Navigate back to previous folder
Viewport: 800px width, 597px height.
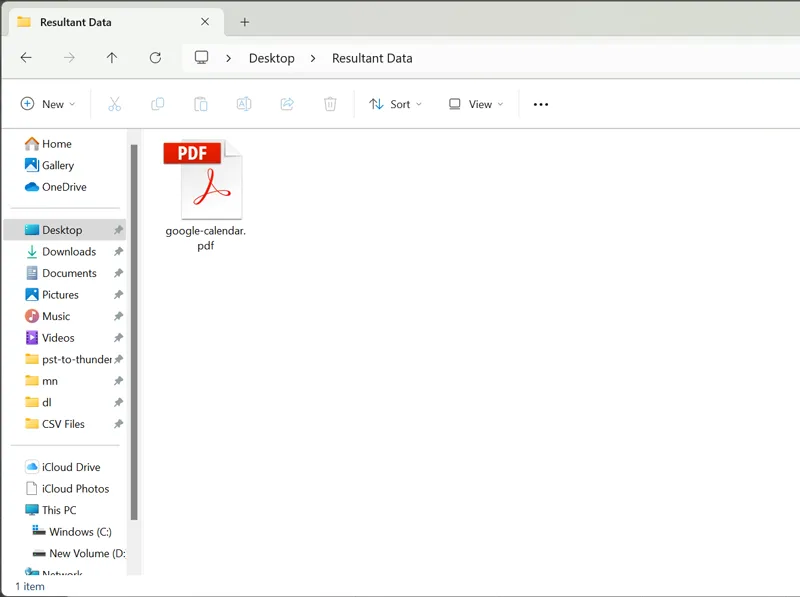click(26, 58)
